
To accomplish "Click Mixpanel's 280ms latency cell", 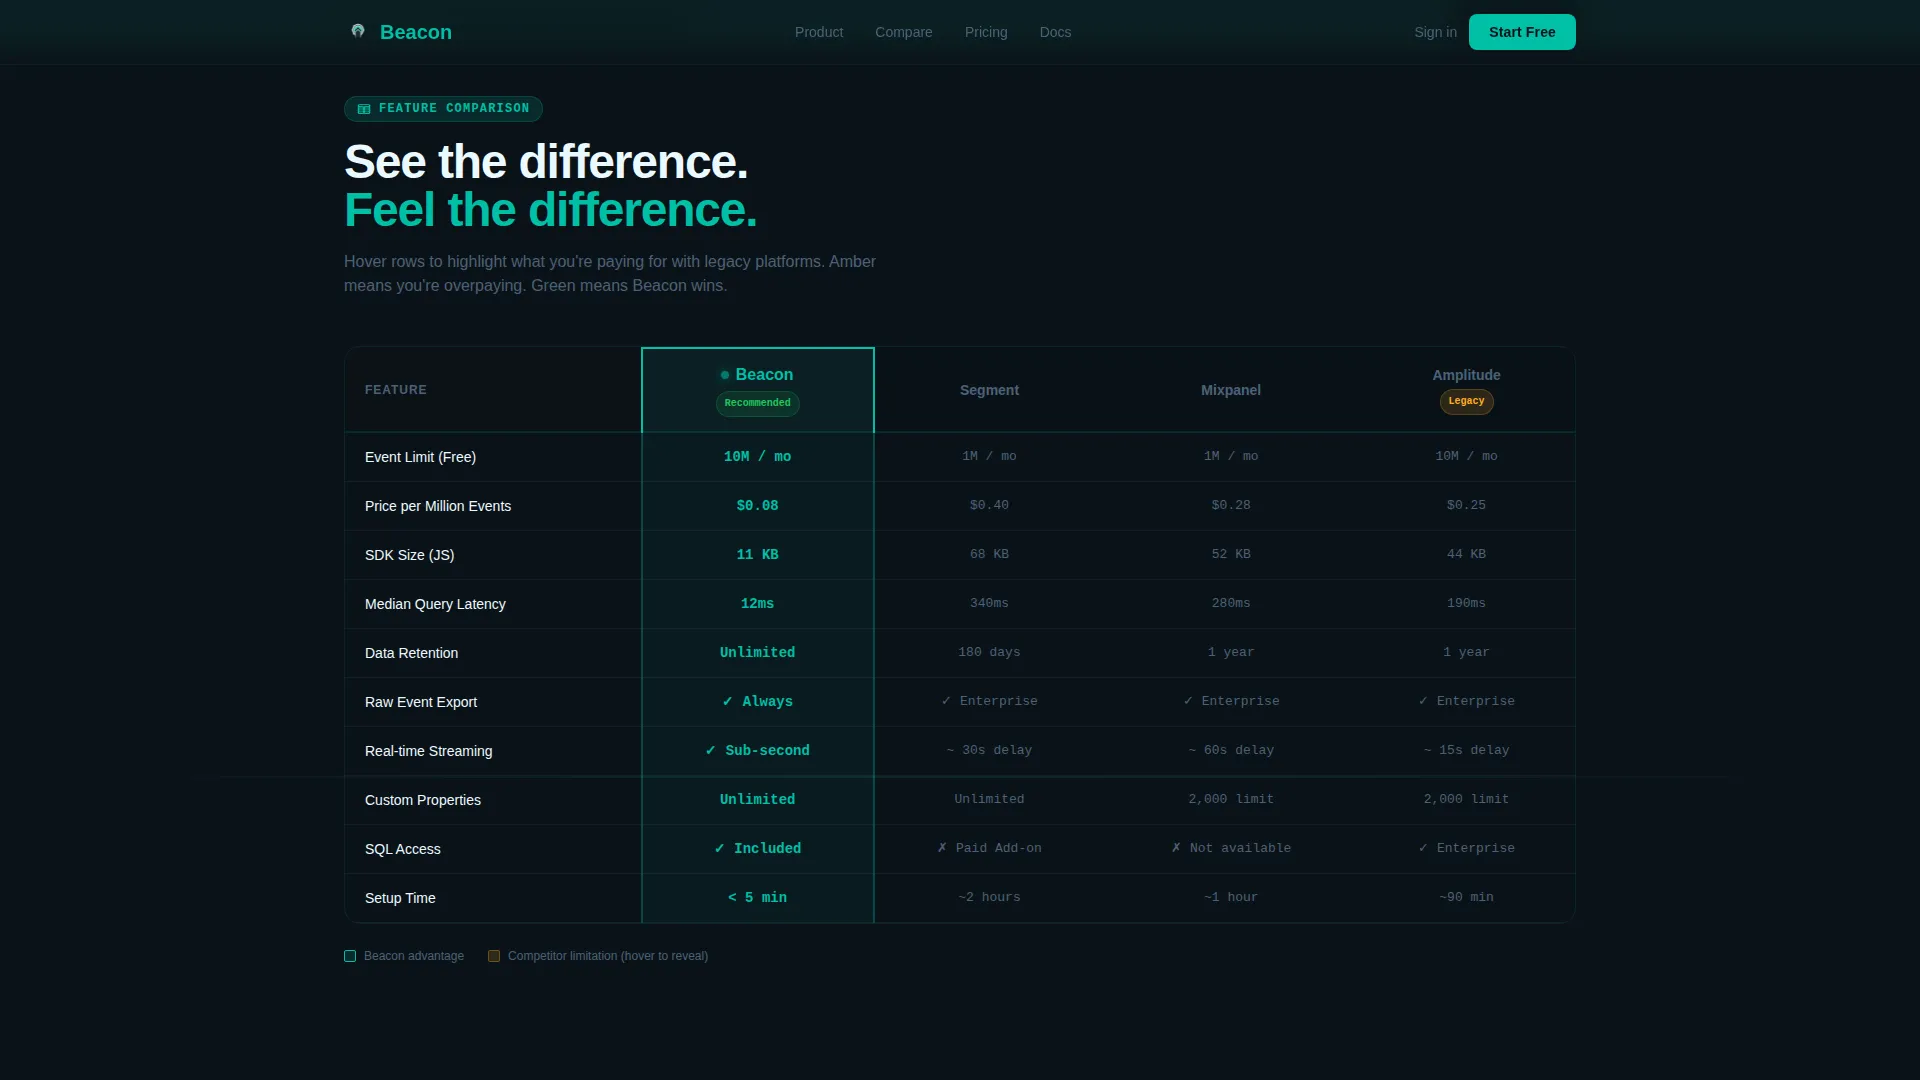I will tap(1231, 604).
